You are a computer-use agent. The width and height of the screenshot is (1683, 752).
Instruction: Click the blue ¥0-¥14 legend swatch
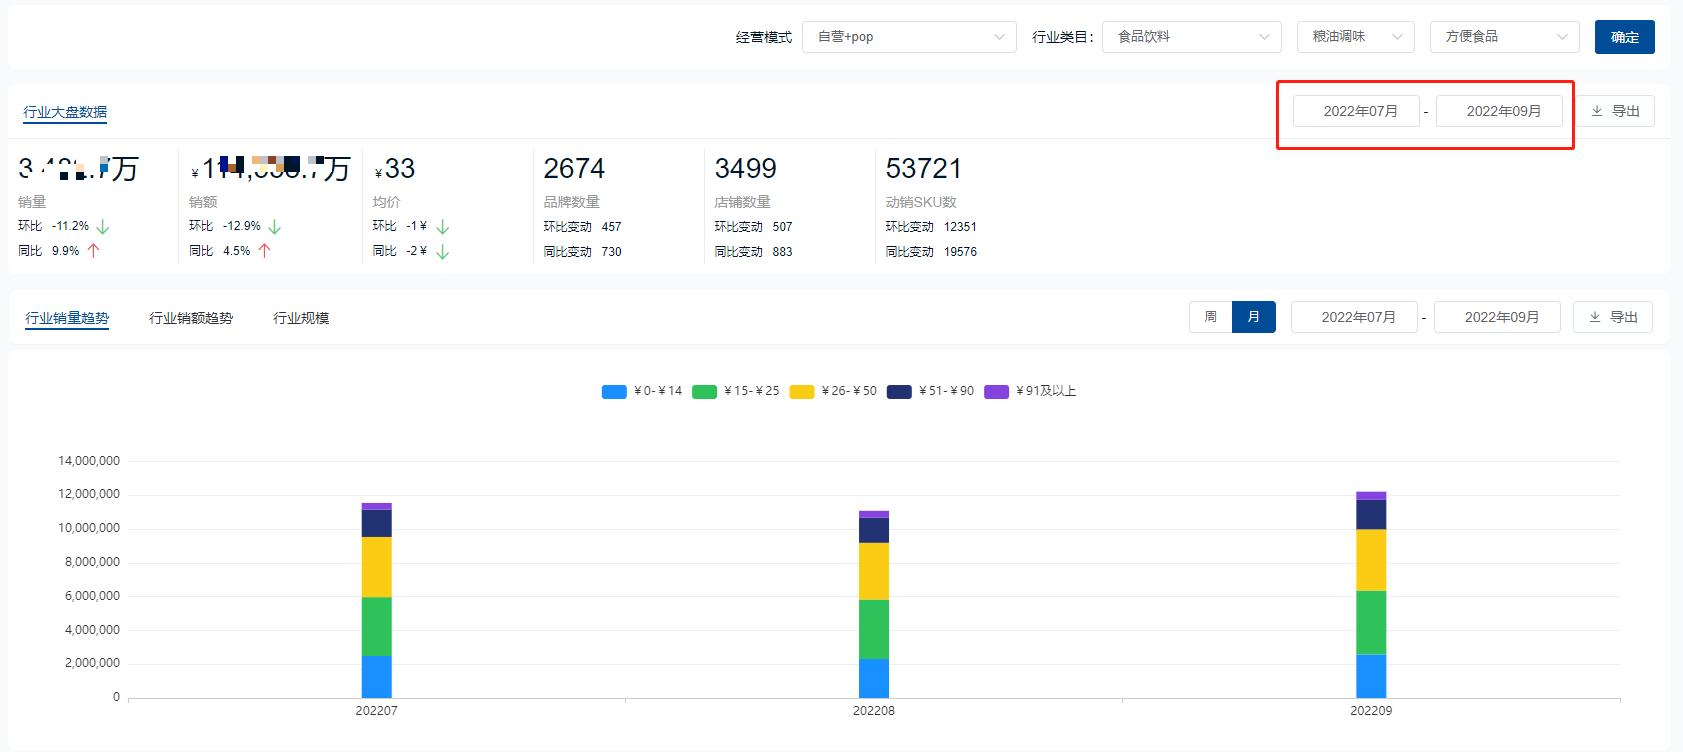614,392
